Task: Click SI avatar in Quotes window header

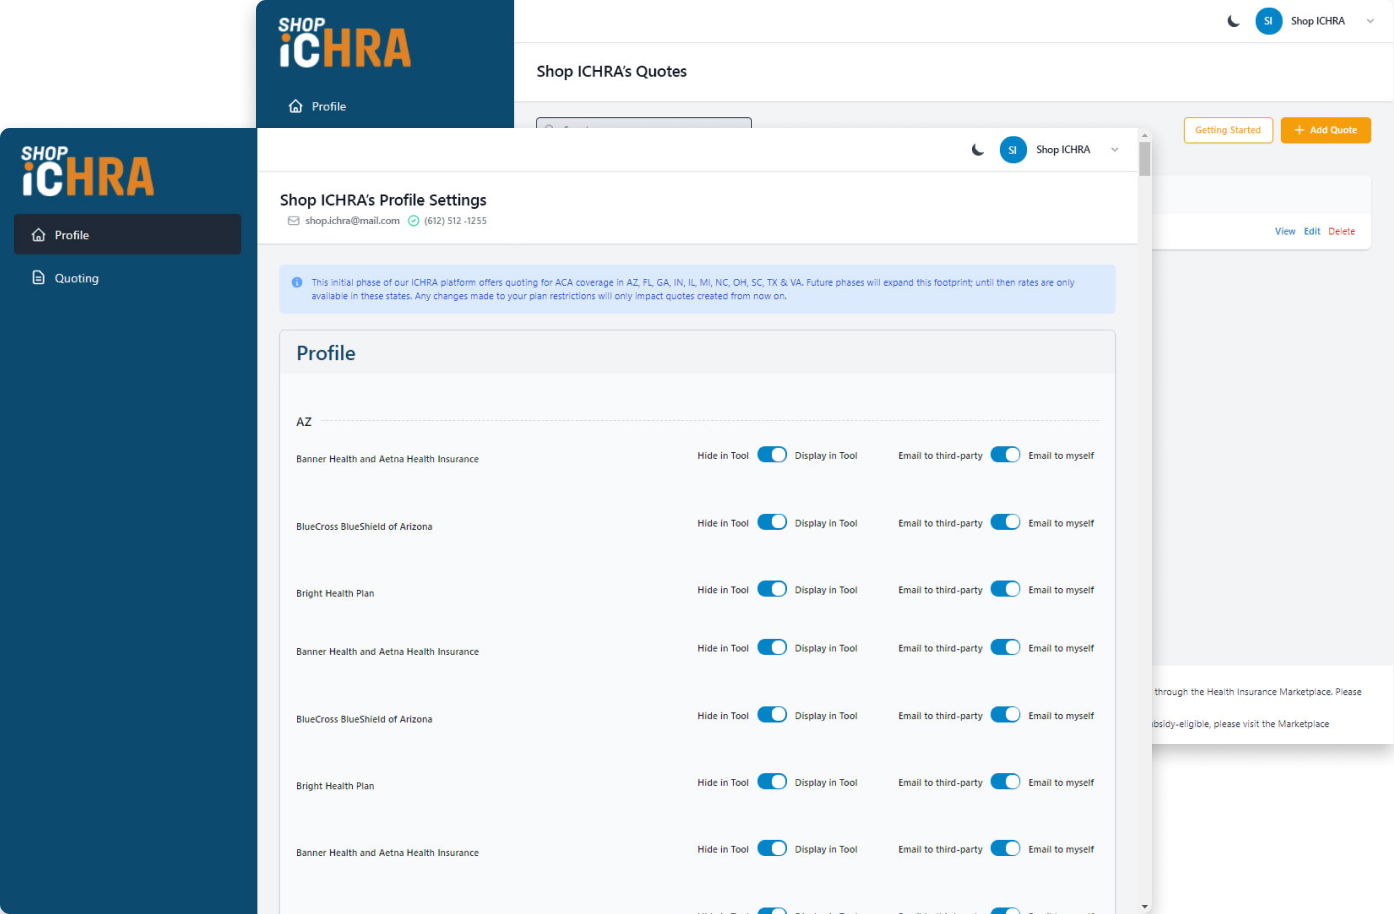Action: pos(1269,21)
